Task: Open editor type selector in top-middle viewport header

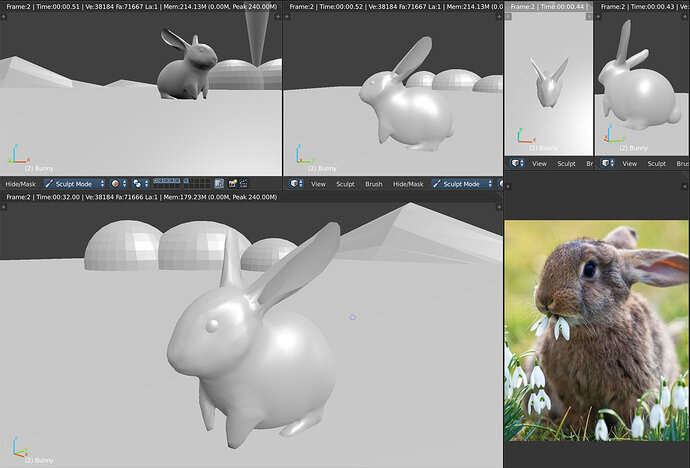Action: 296,183
